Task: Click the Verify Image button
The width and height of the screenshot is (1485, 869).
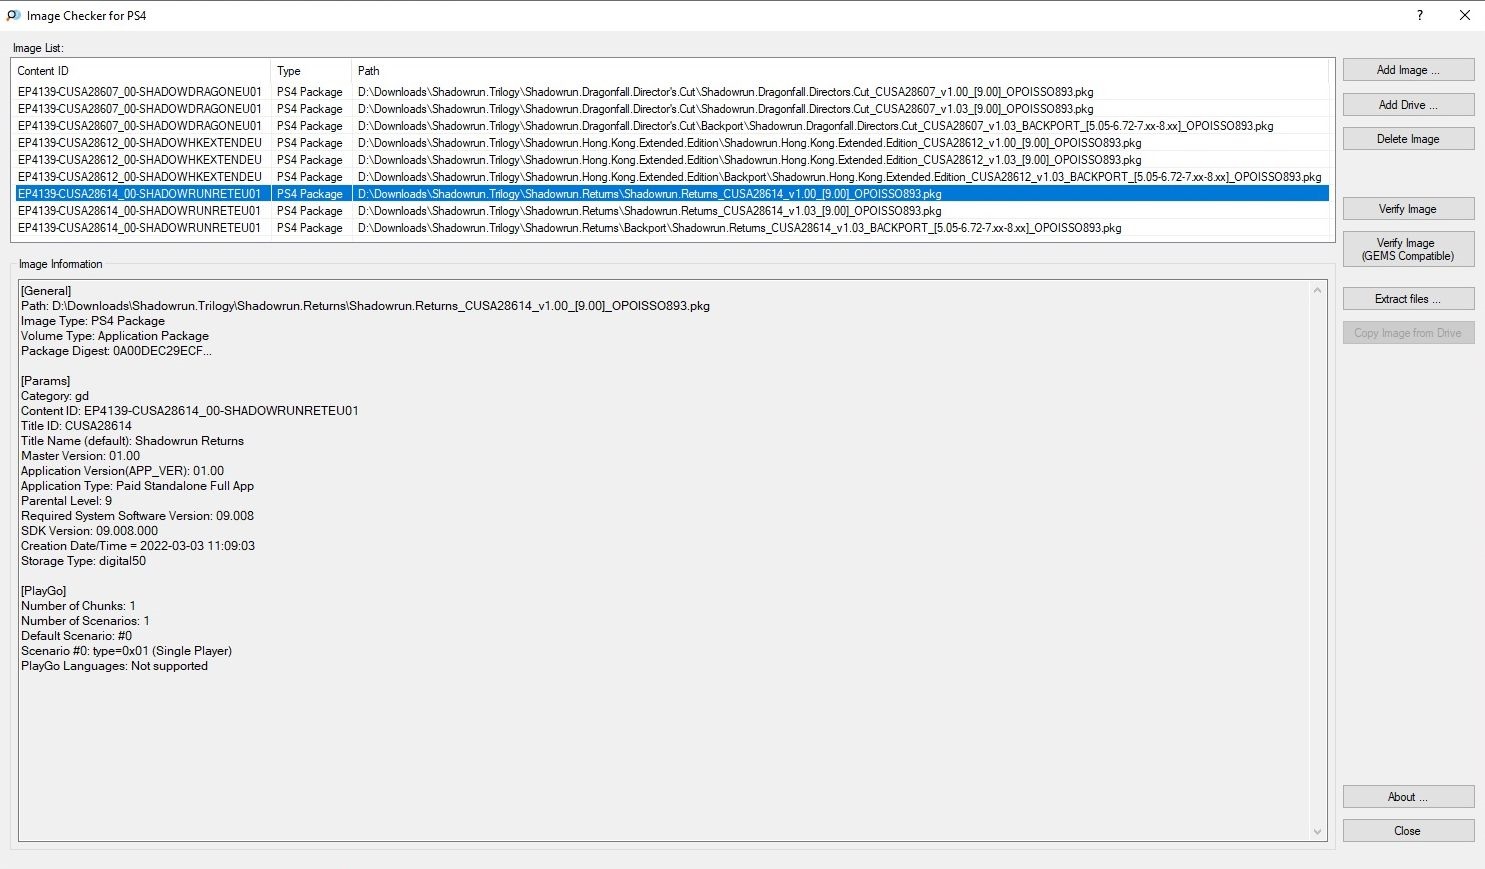Action: click(1408, 209)
